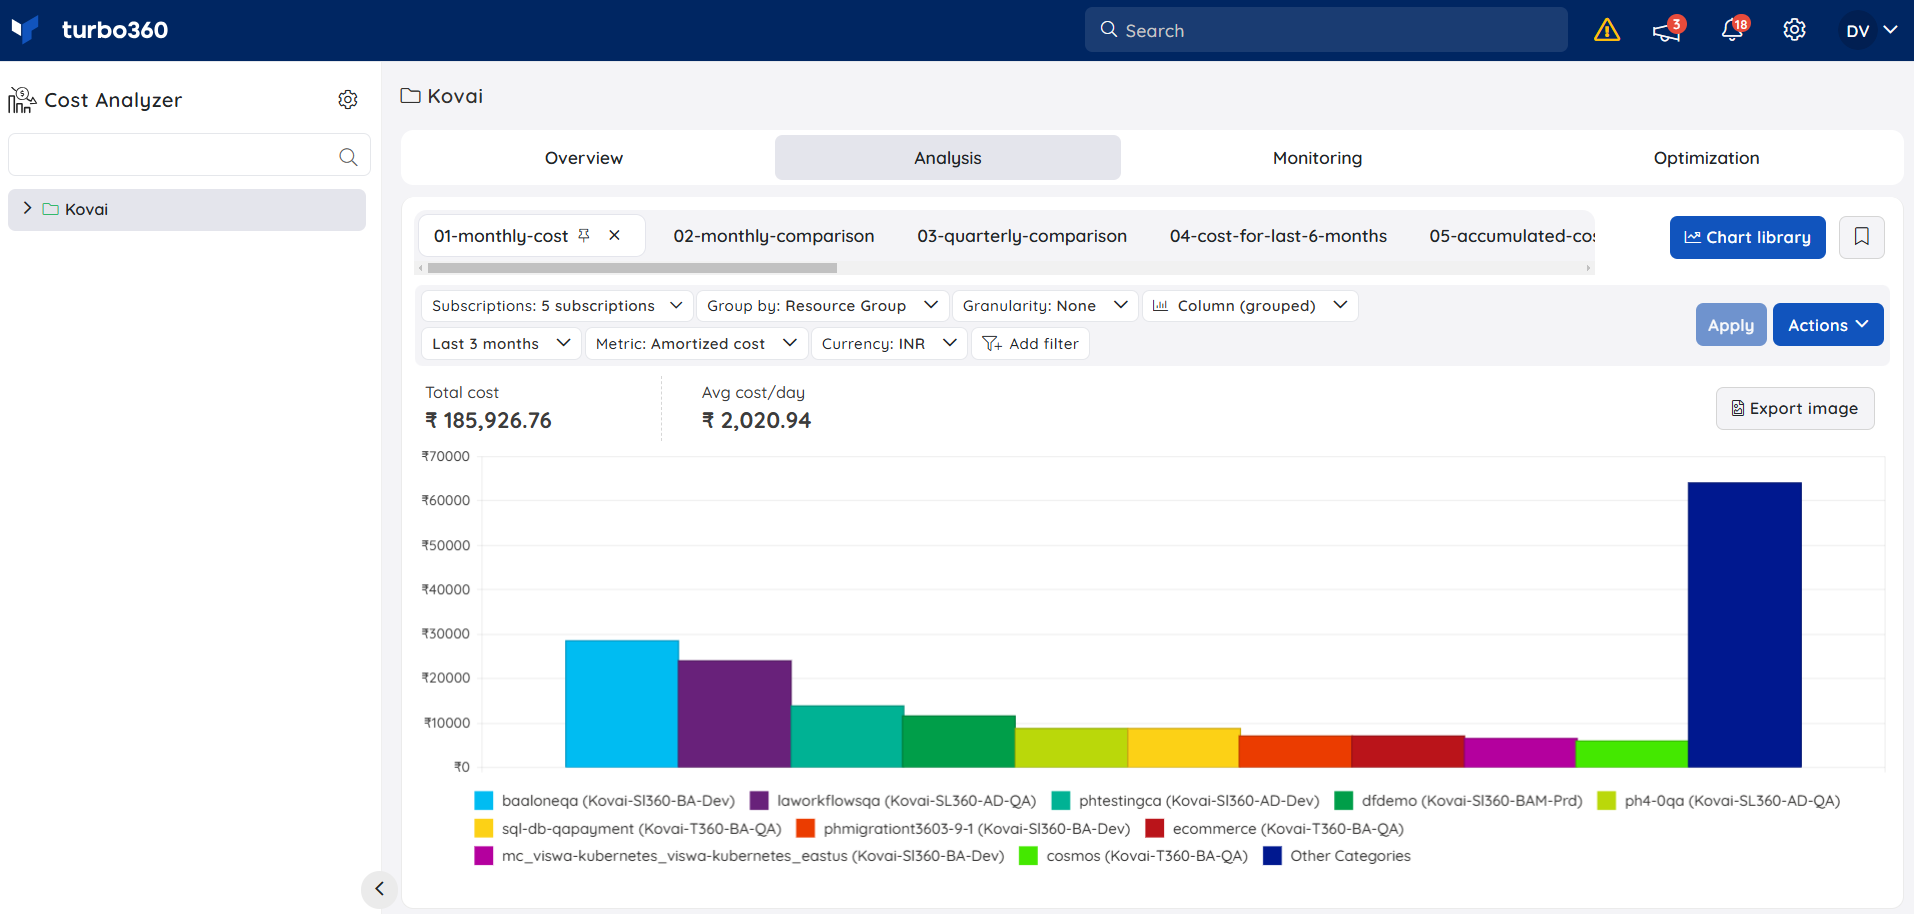
Task: Open Granularity dropdown
Action: (1045, 305)
